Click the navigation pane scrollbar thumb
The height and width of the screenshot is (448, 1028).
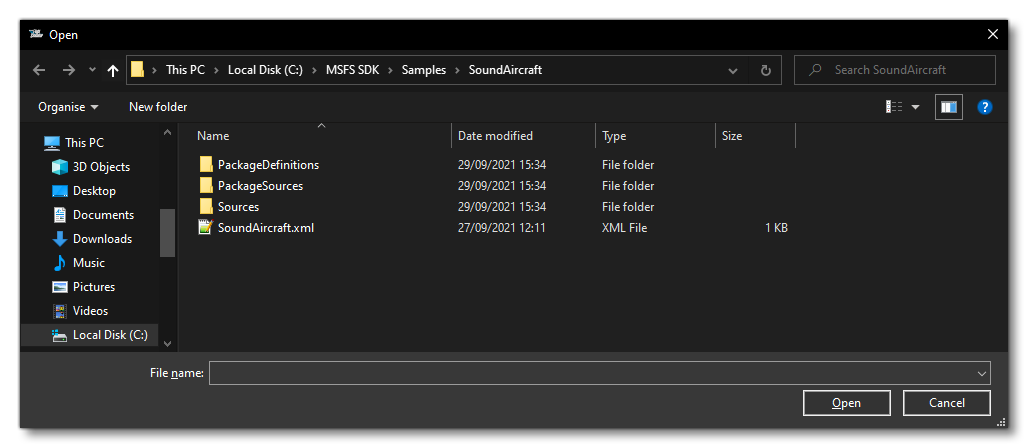(x=167, y=233)
